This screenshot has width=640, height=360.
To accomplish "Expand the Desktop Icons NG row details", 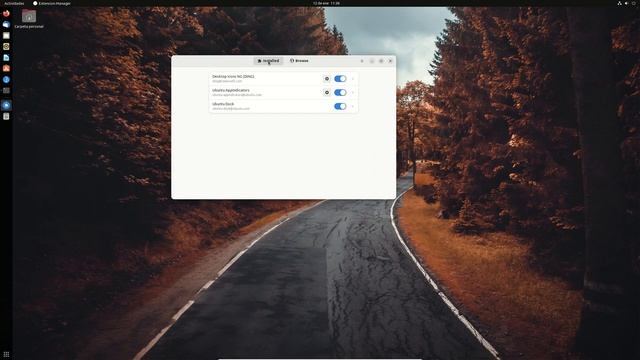I will 353,79.
